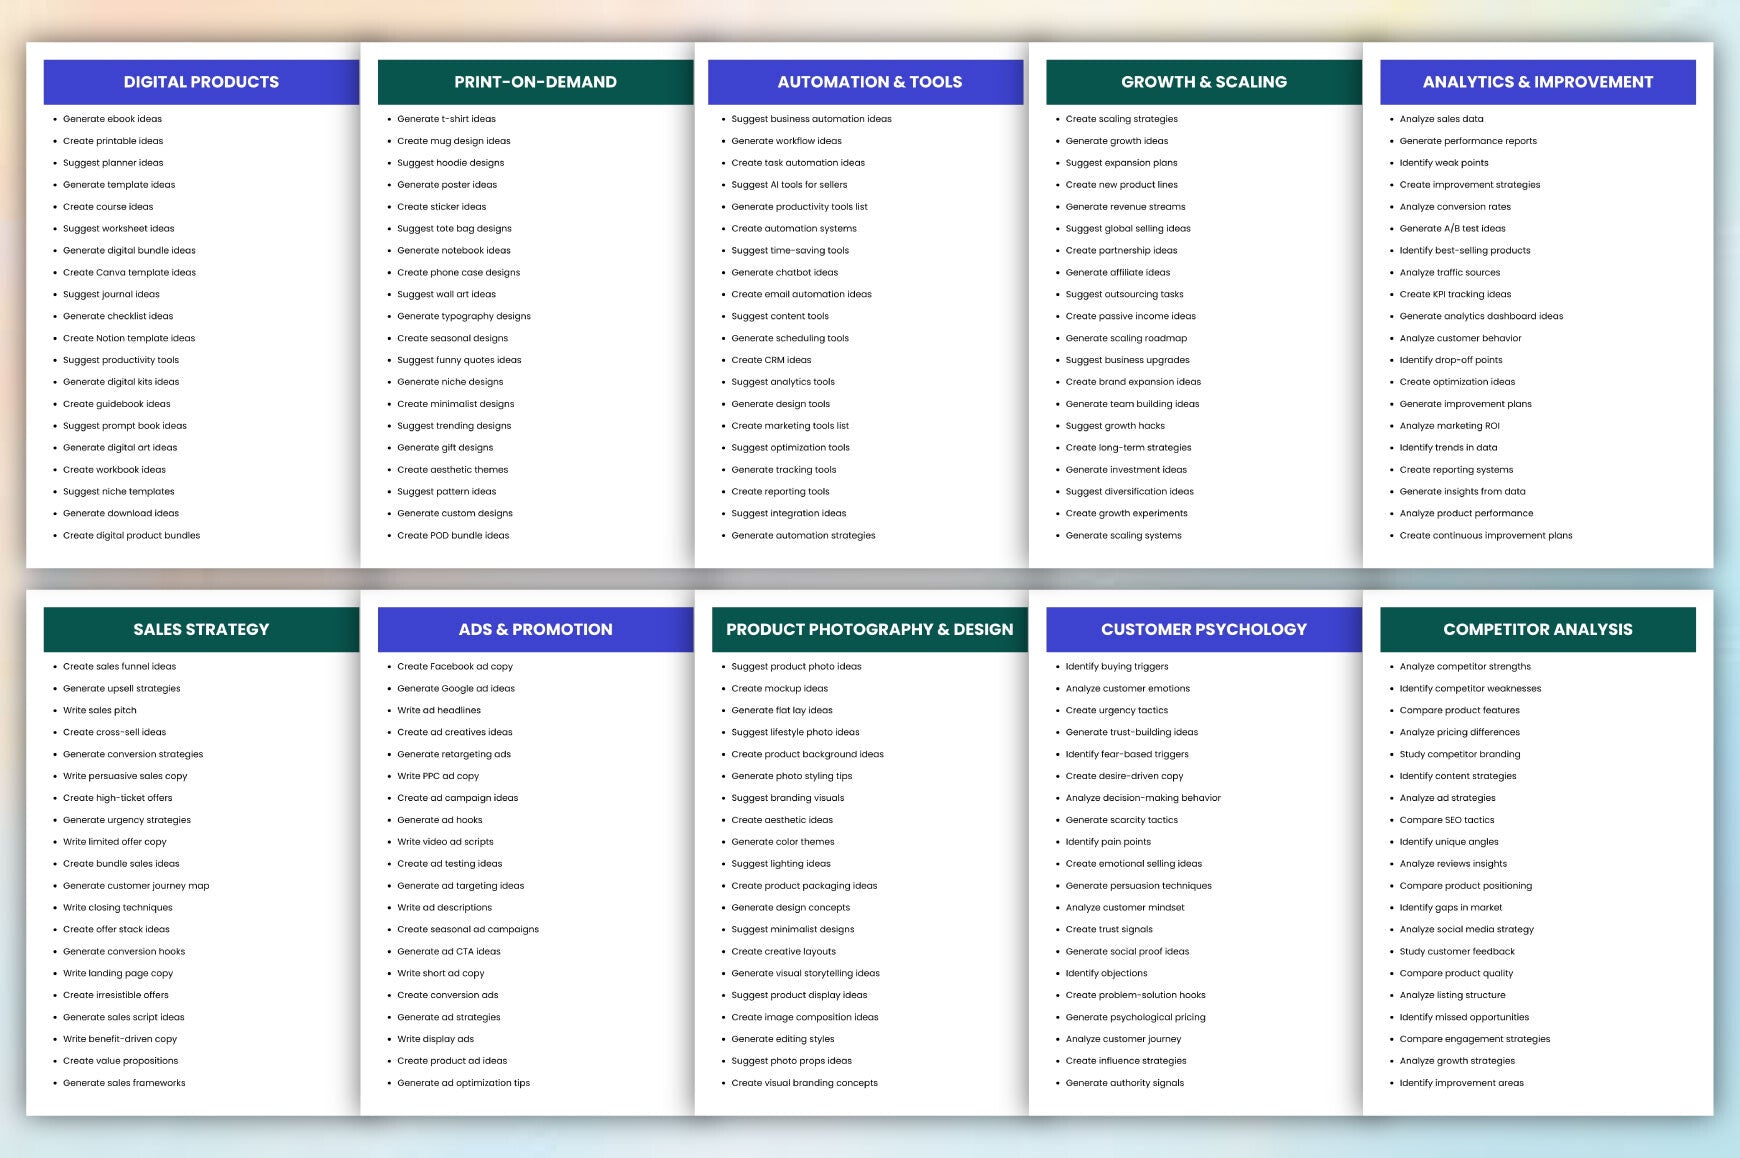Click 'Analyze competitor strengths'
1740x1158 pixels.
[1465, 666]
